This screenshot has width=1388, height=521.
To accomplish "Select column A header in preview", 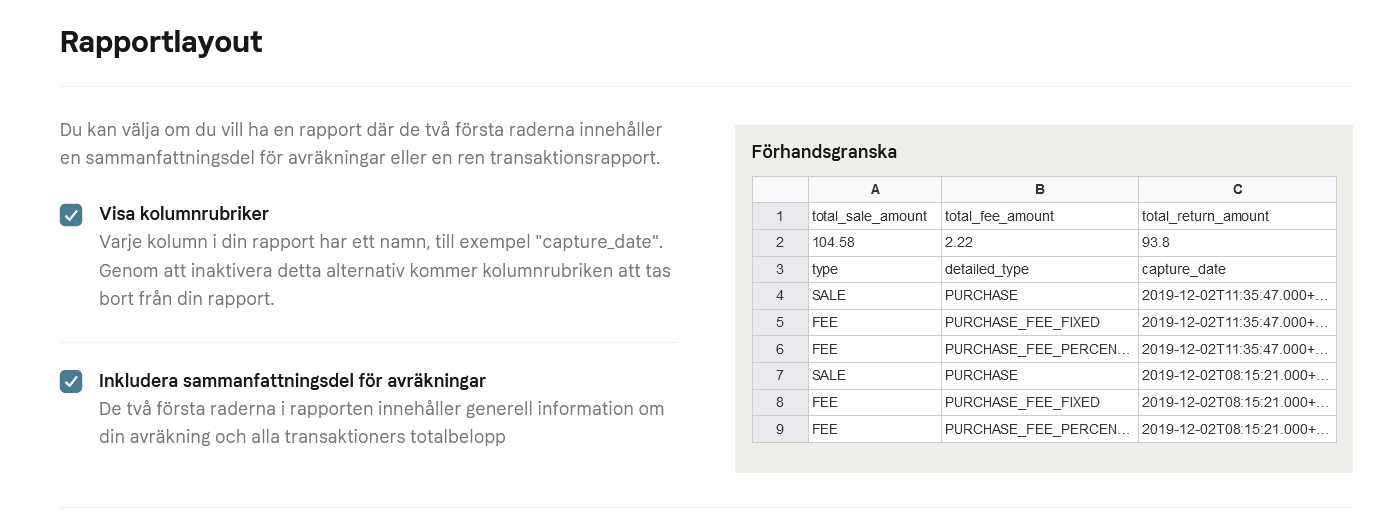I will click(x=875, y=189).
